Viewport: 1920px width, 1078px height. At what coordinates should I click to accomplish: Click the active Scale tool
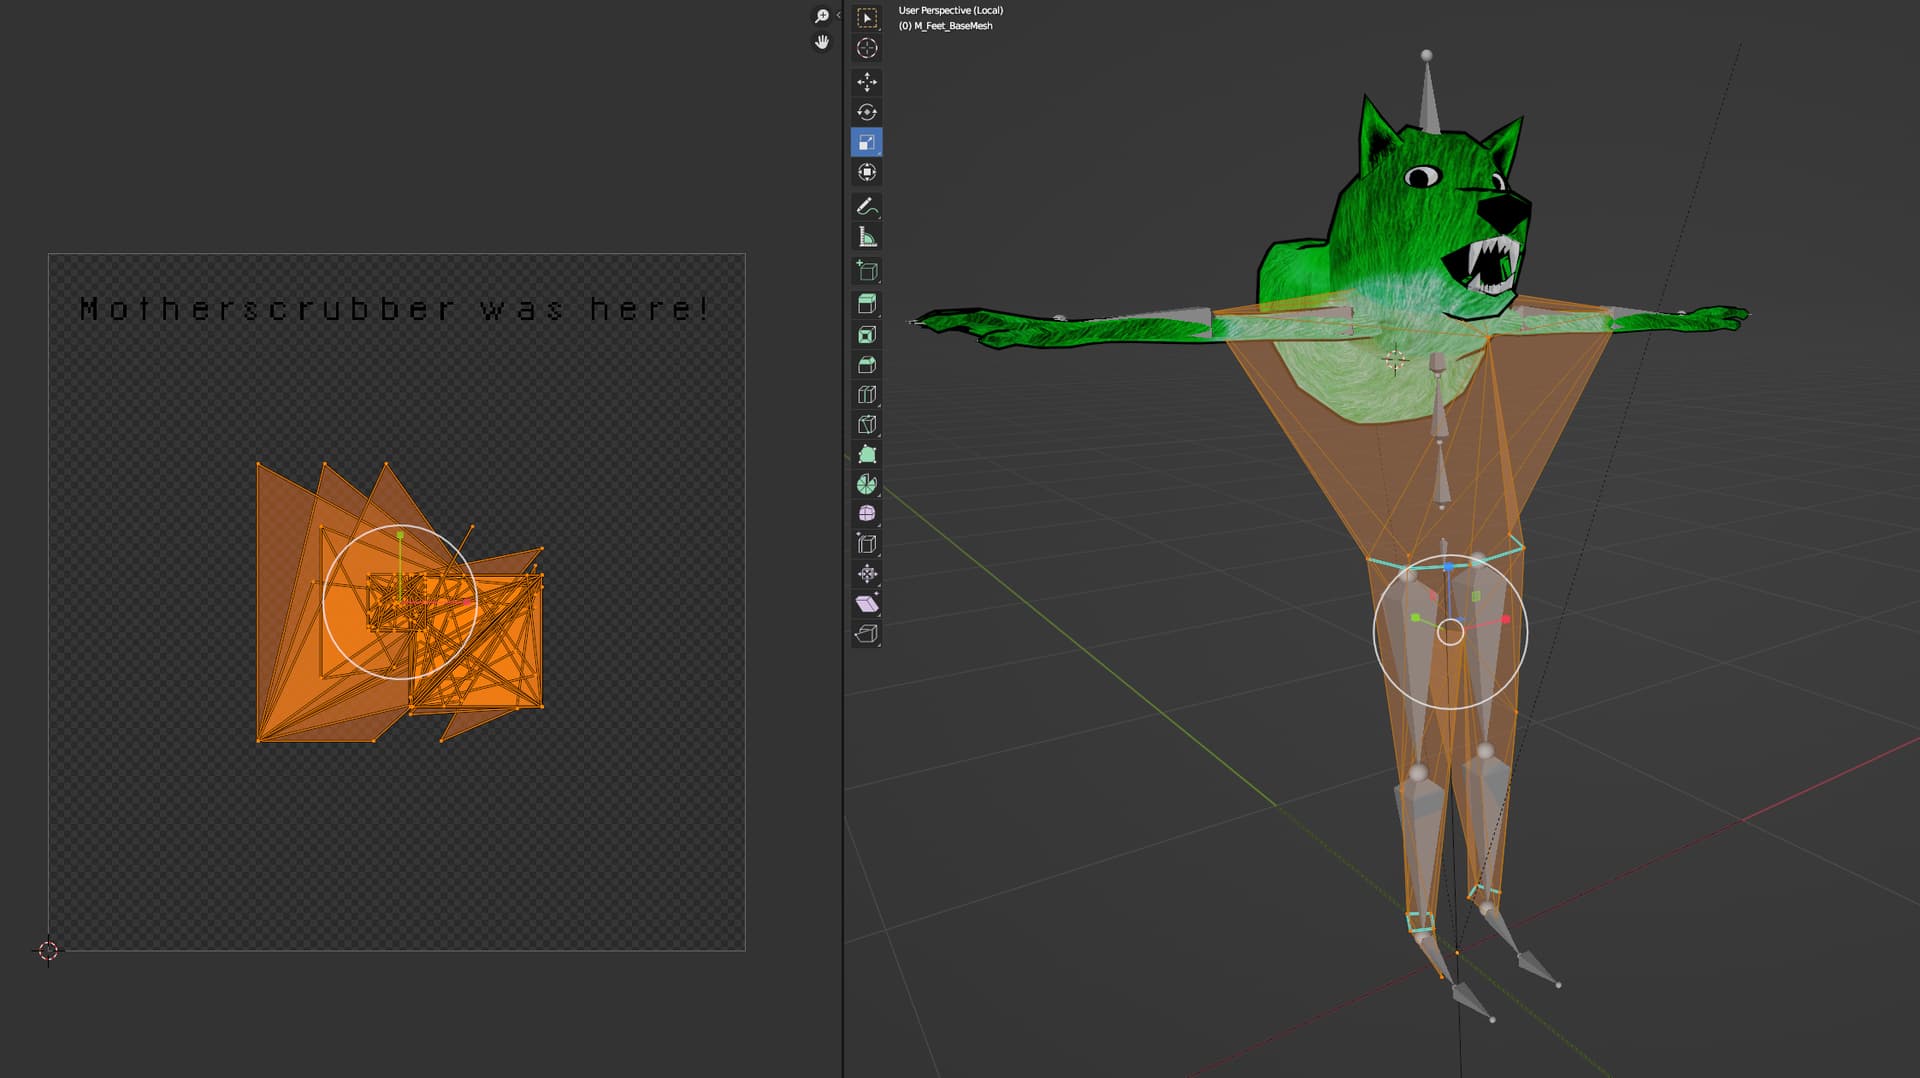(867, 142)
